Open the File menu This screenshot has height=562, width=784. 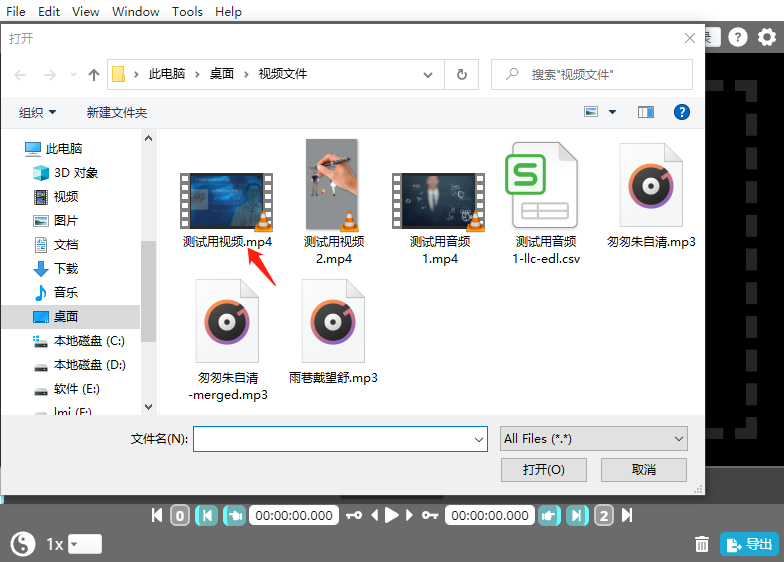click(x=16, y=11)
